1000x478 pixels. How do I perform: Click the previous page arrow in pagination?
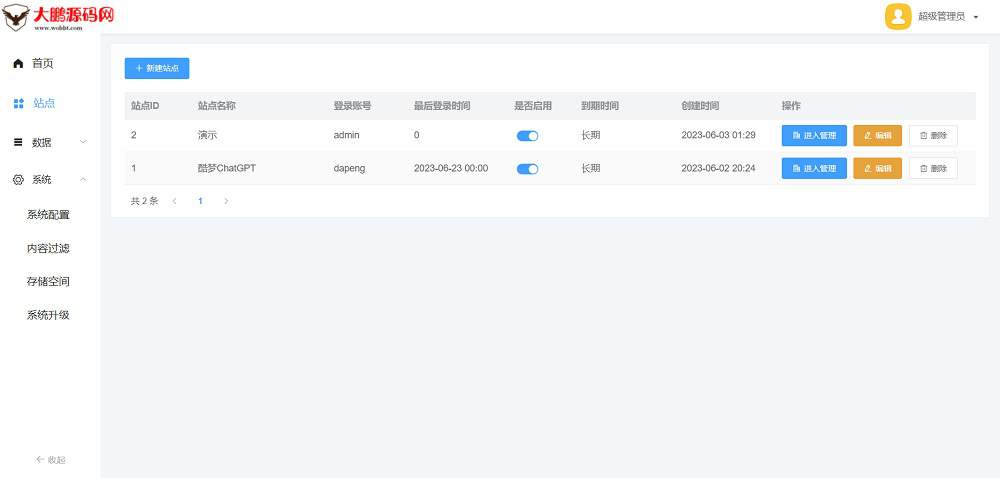click(174, 201)
